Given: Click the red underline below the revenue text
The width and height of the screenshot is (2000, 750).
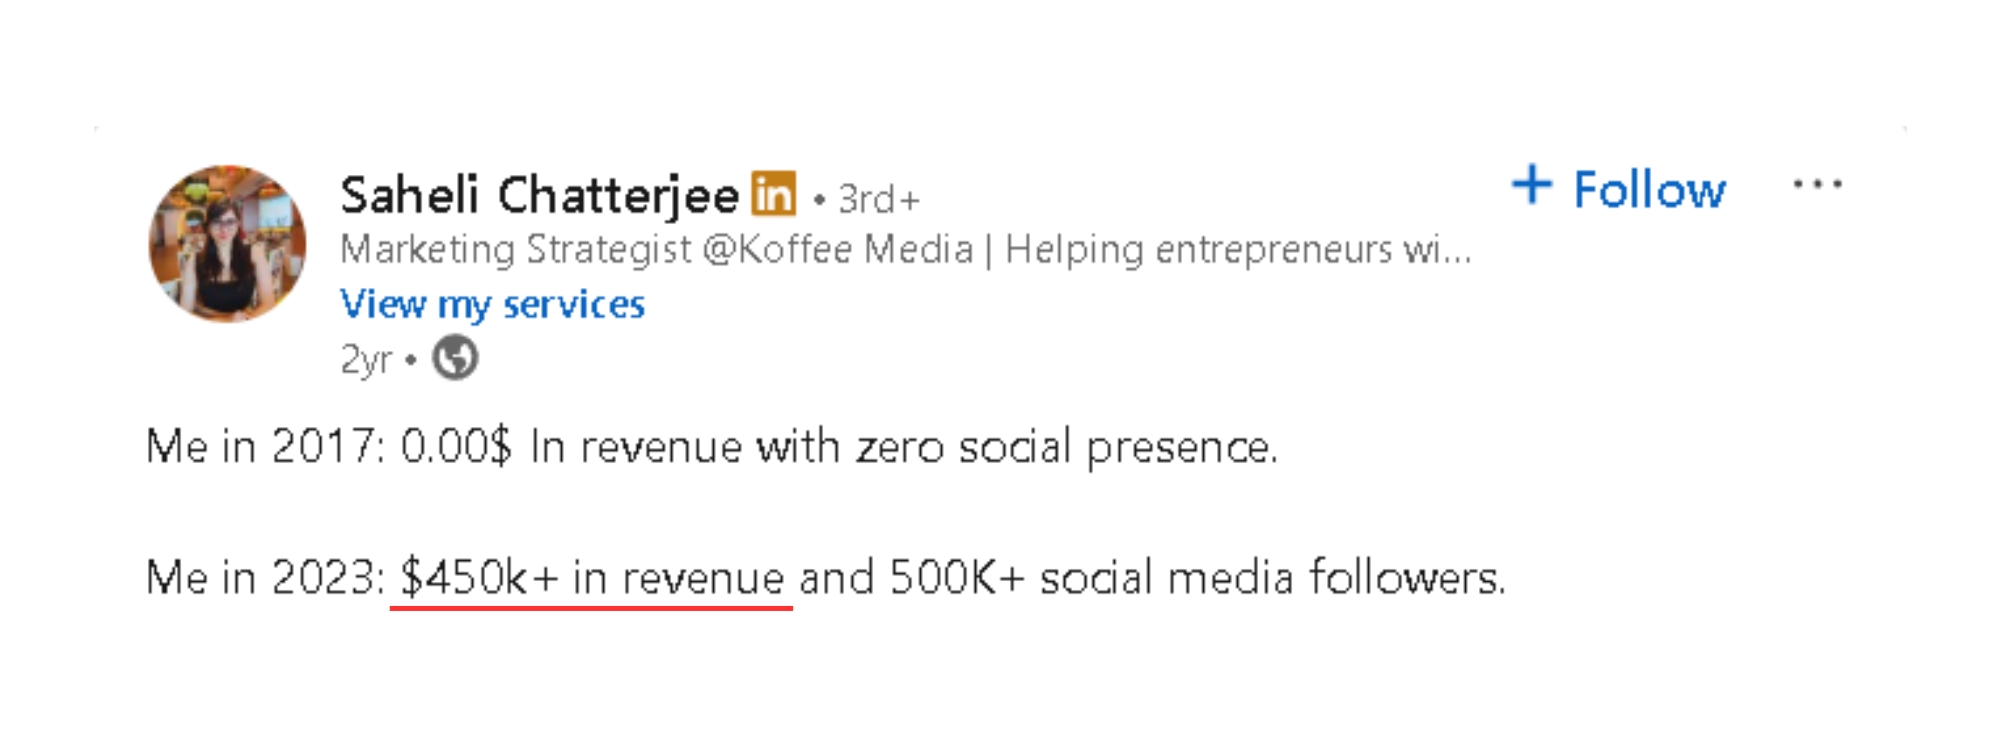Looking at the screenshot, I should tap(592, 606).
